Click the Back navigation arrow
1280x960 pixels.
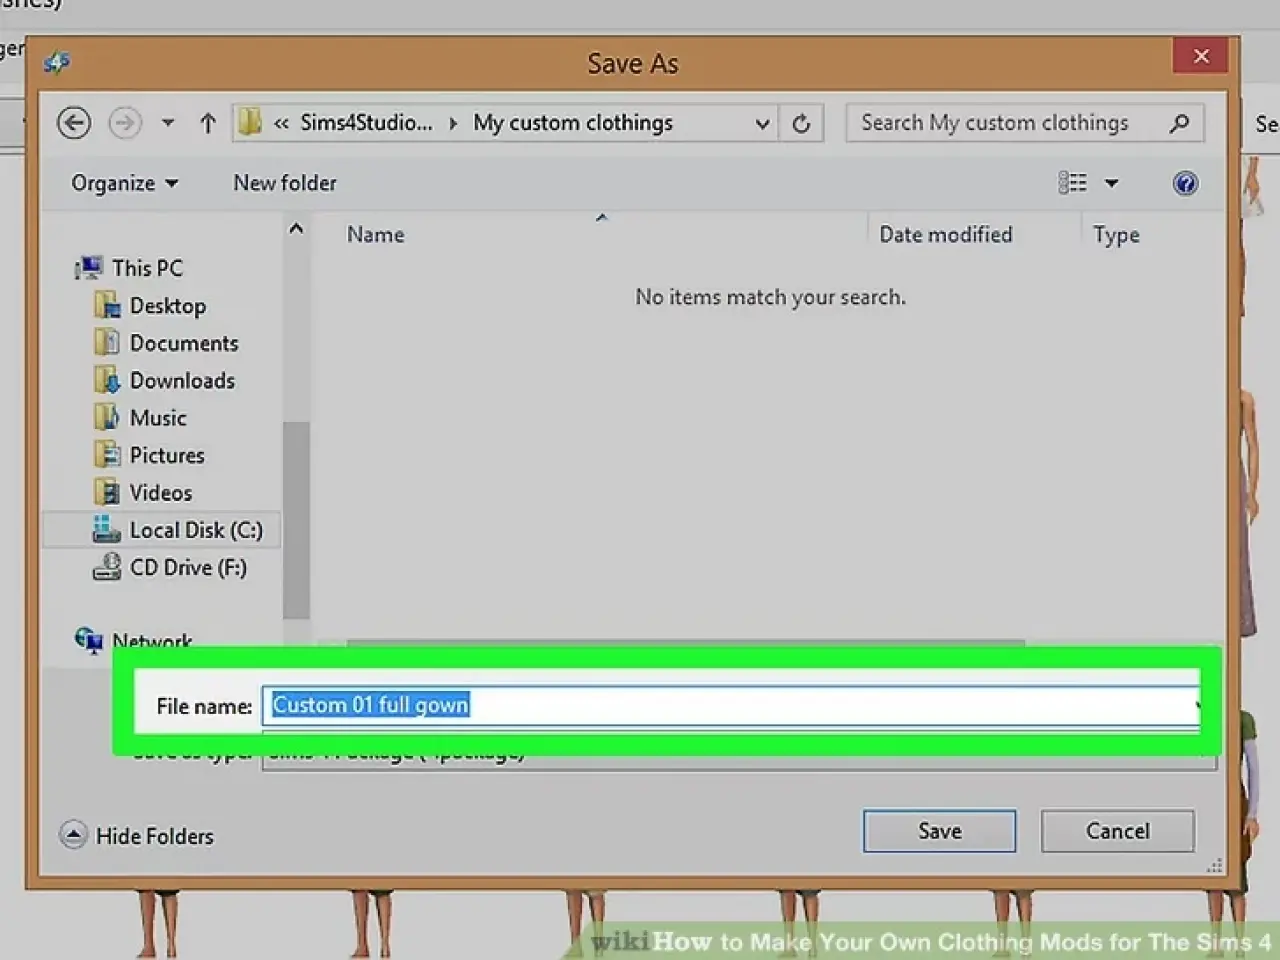[74, 123]
